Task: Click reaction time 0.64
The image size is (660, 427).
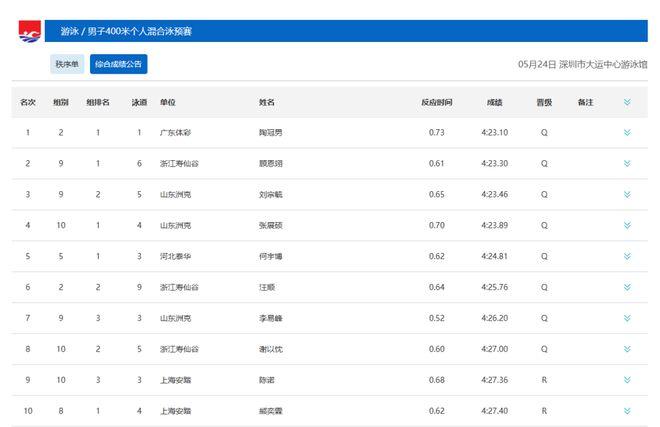Action: pyautogui.click(x=436, y=287)
